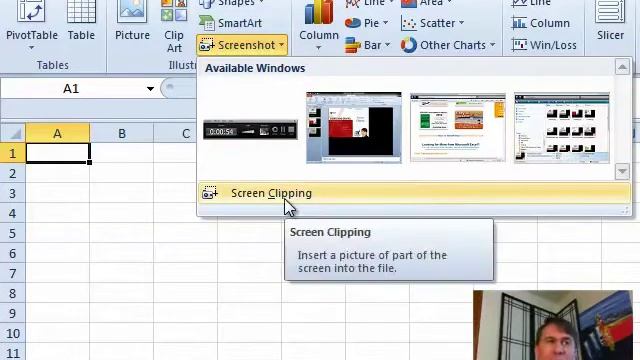
Task: Select the web browser window thumbnail
Action: [x=458, y=127]
